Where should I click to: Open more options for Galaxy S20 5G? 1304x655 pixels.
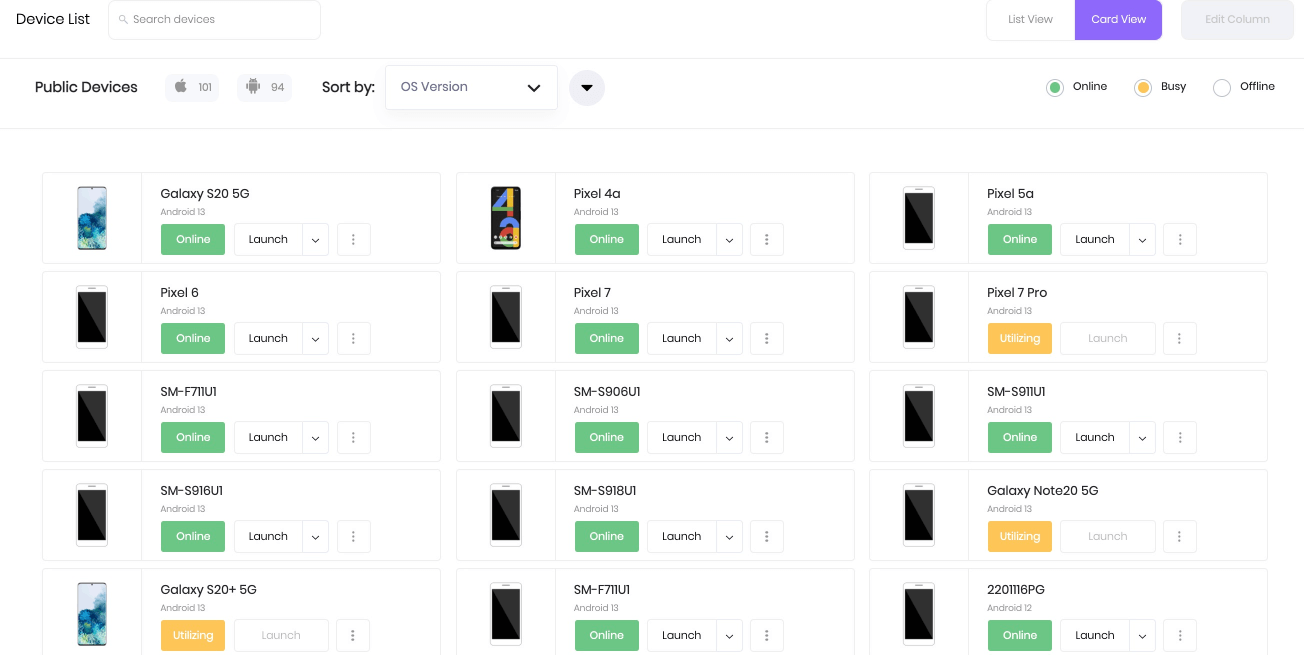coord(354,240)
